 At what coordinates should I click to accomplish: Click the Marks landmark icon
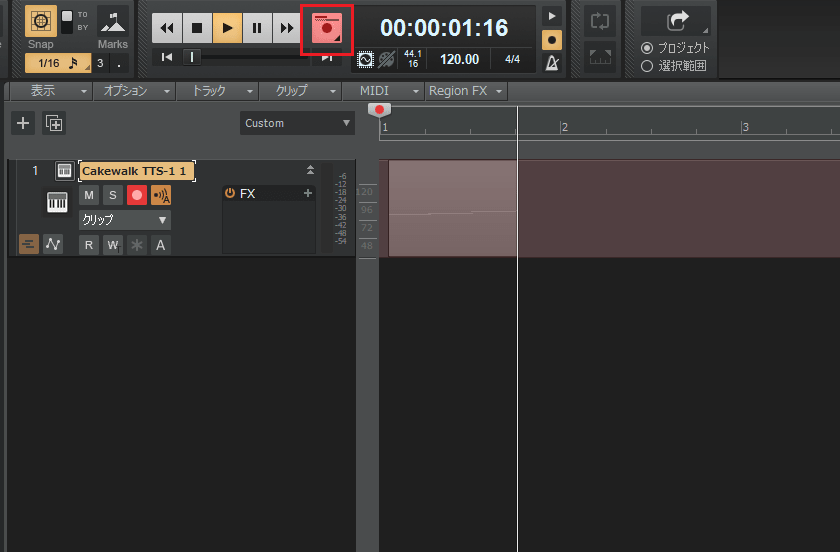point(113,21)
